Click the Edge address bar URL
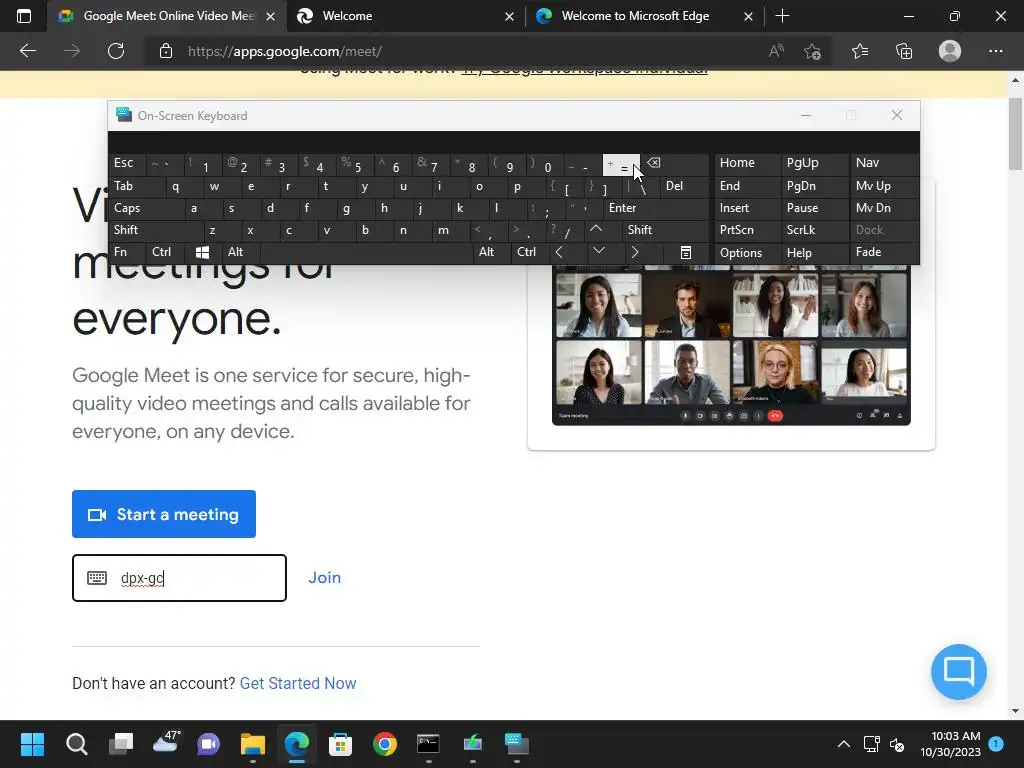This screenshot has width=1024, height=768. click(285, 51)
